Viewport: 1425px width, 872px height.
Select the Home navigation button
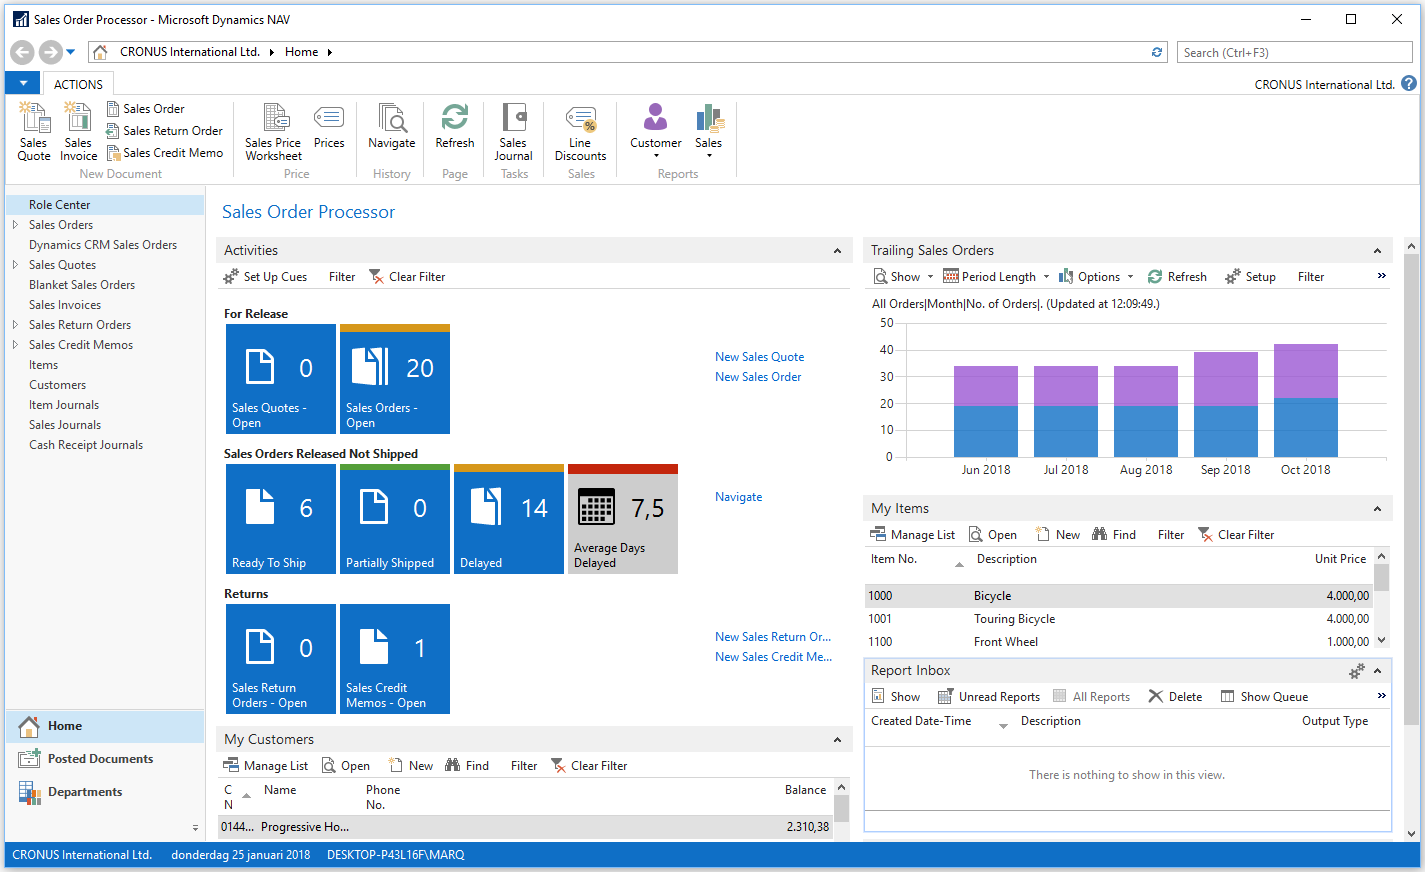pyautogui.click(x=105, y=726)
